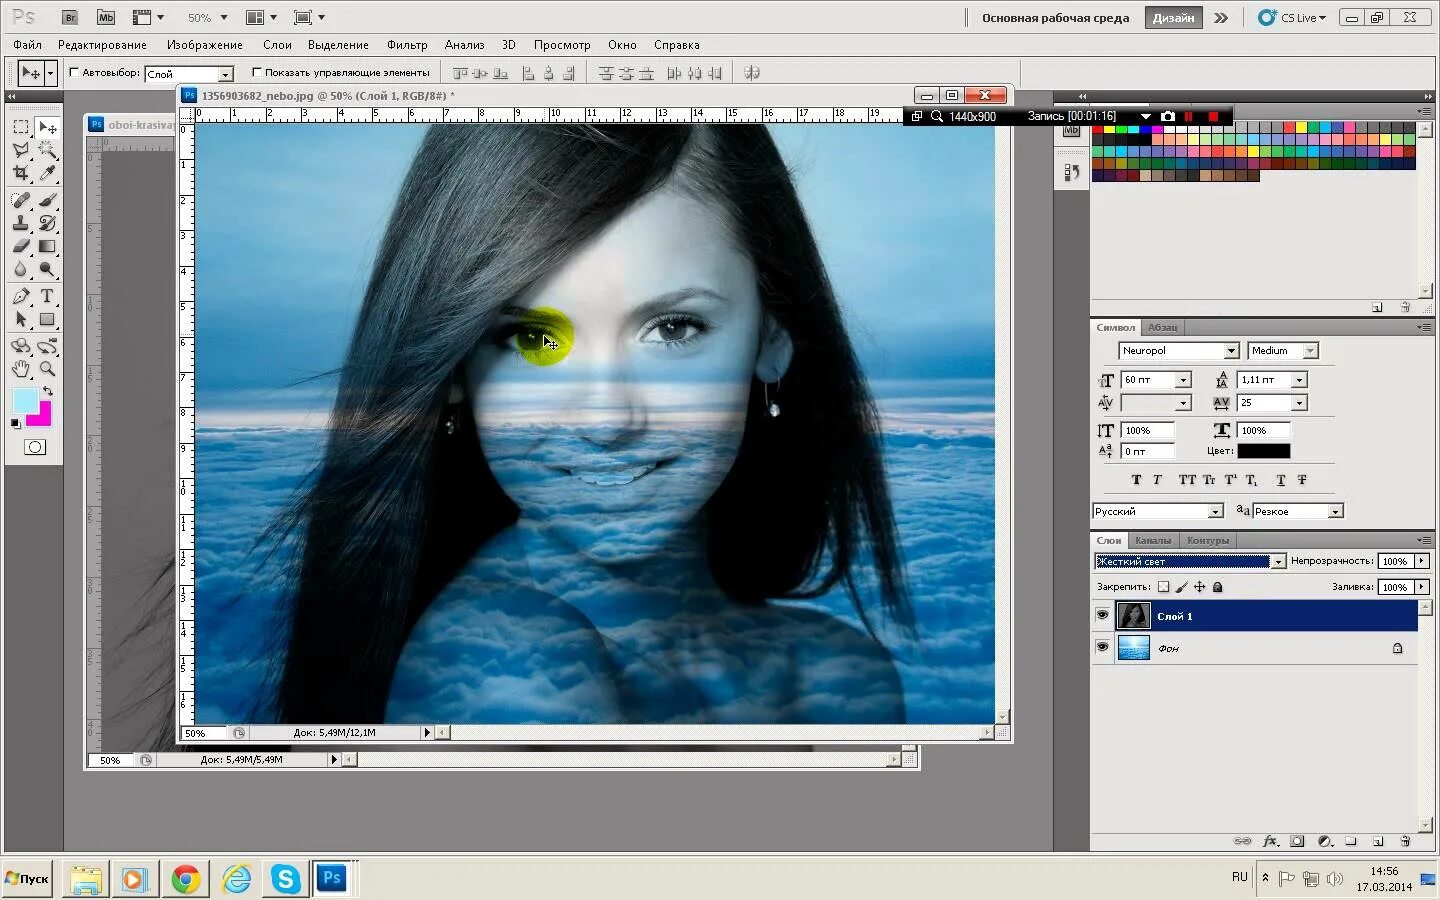Open the Фильтр menu
This screenshot has height=900, width=1440.
tap(407, 45)
